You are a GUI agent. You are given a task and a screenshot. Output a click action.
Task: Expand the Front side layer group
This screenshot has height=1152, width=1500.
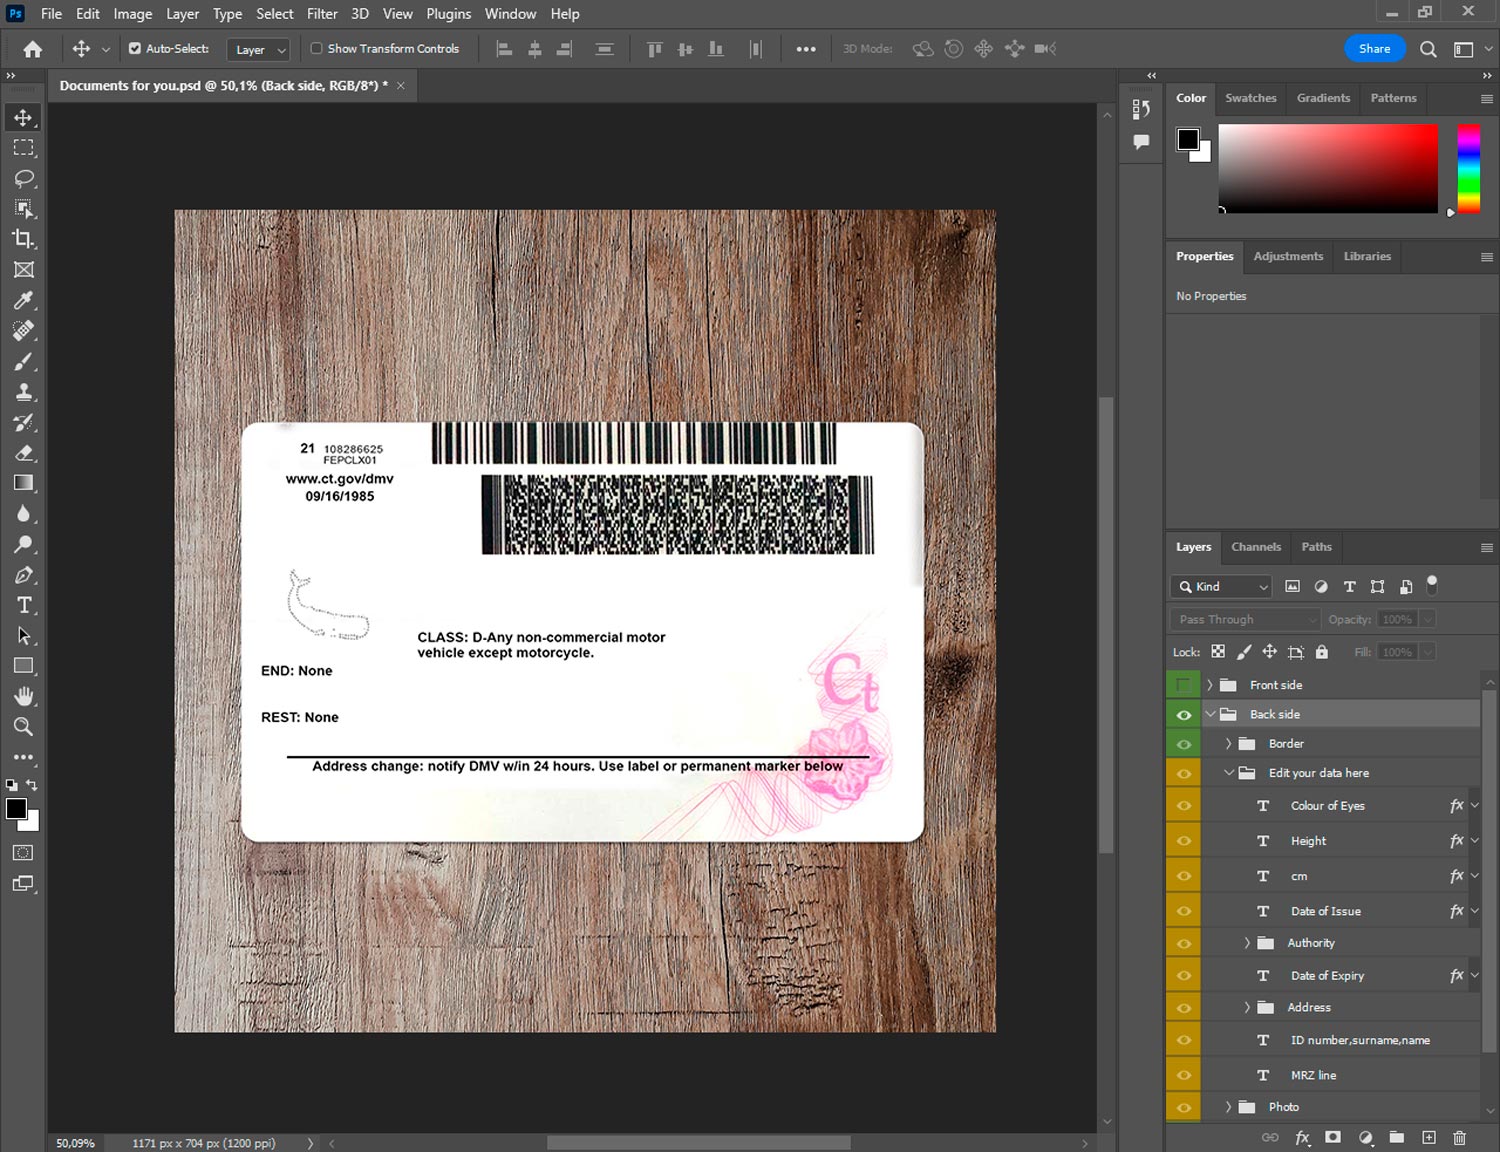1210,685
